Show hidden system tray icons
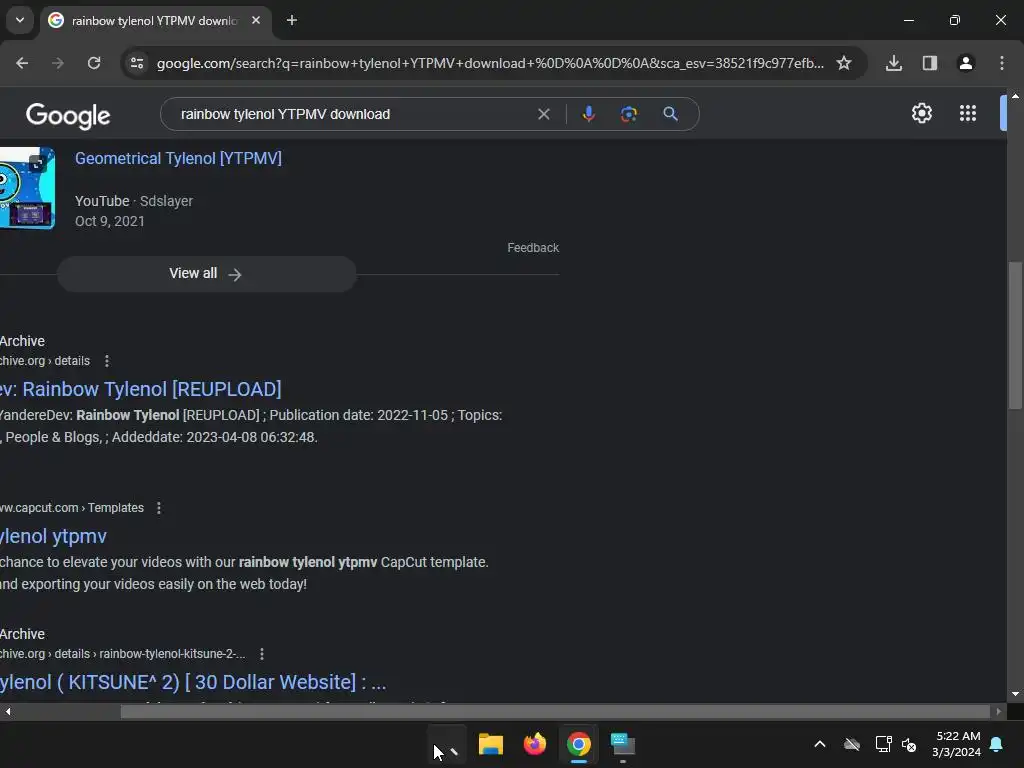Image resolution: width=1024 pixels, height=768 pixels. pyautogui.click(x=820, y=744)
